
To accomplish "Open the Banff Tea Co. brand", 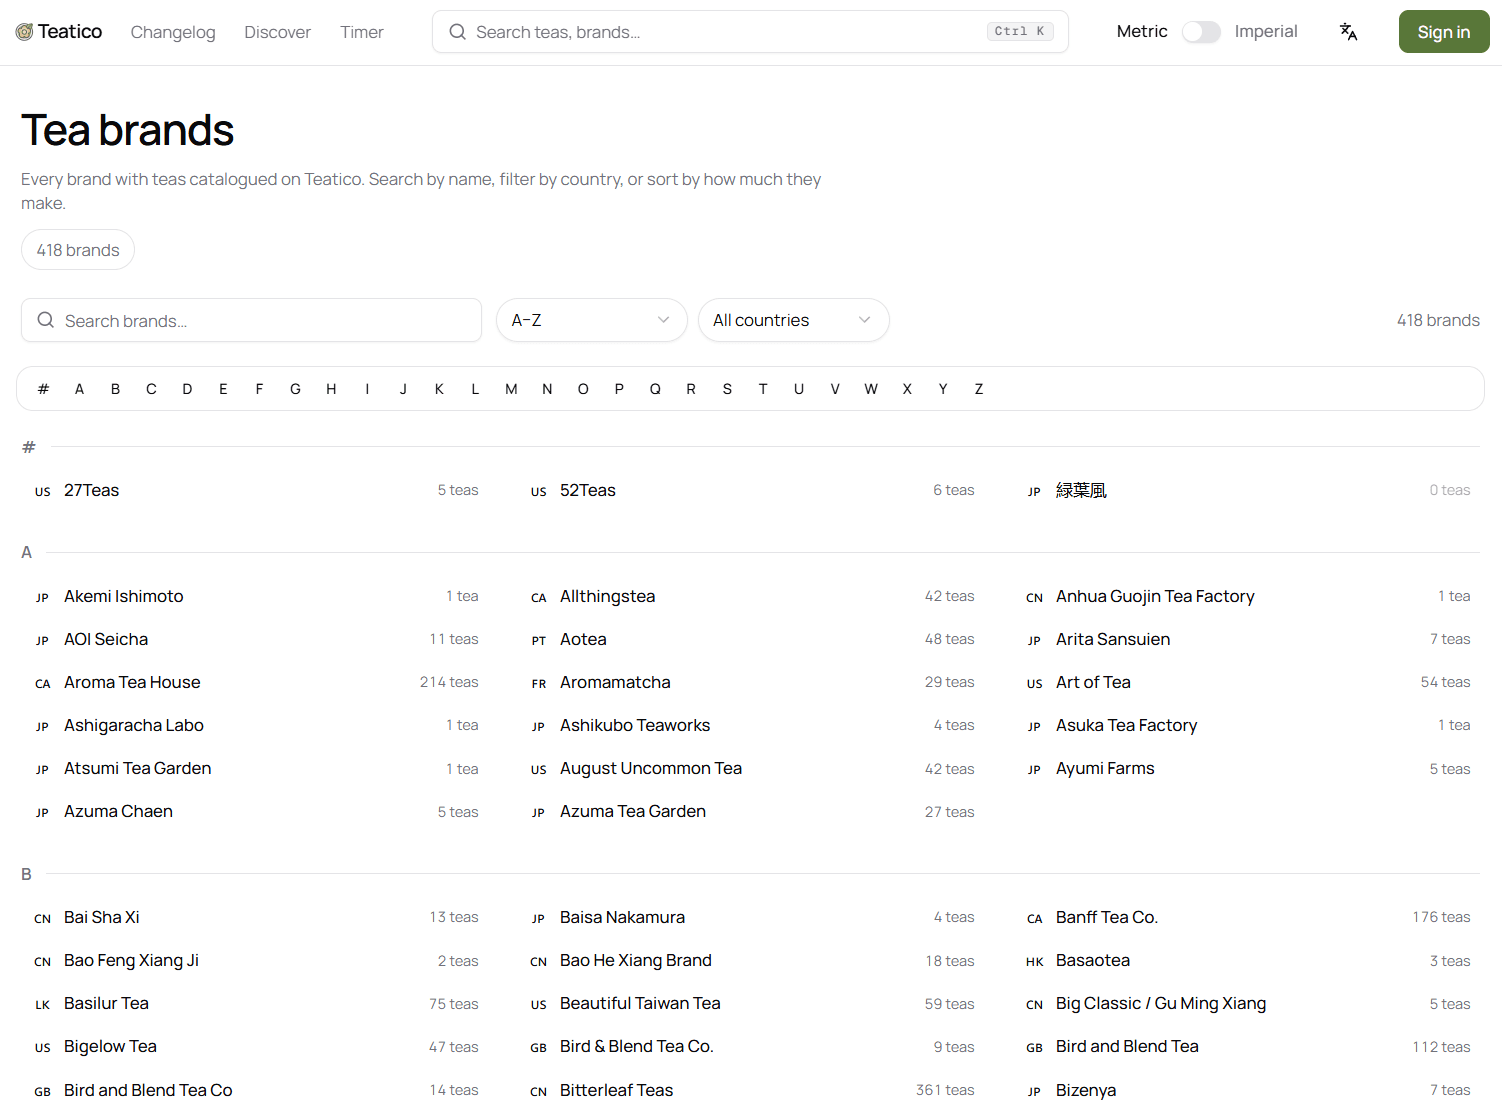I will coord(1248,917).
